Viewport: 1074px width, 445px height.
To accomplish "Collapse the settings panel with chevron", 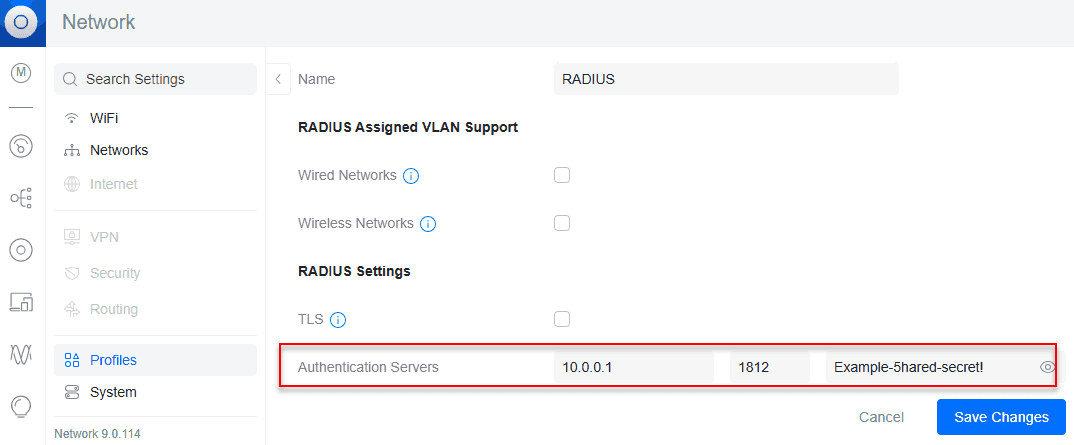I will pos(279,79).
